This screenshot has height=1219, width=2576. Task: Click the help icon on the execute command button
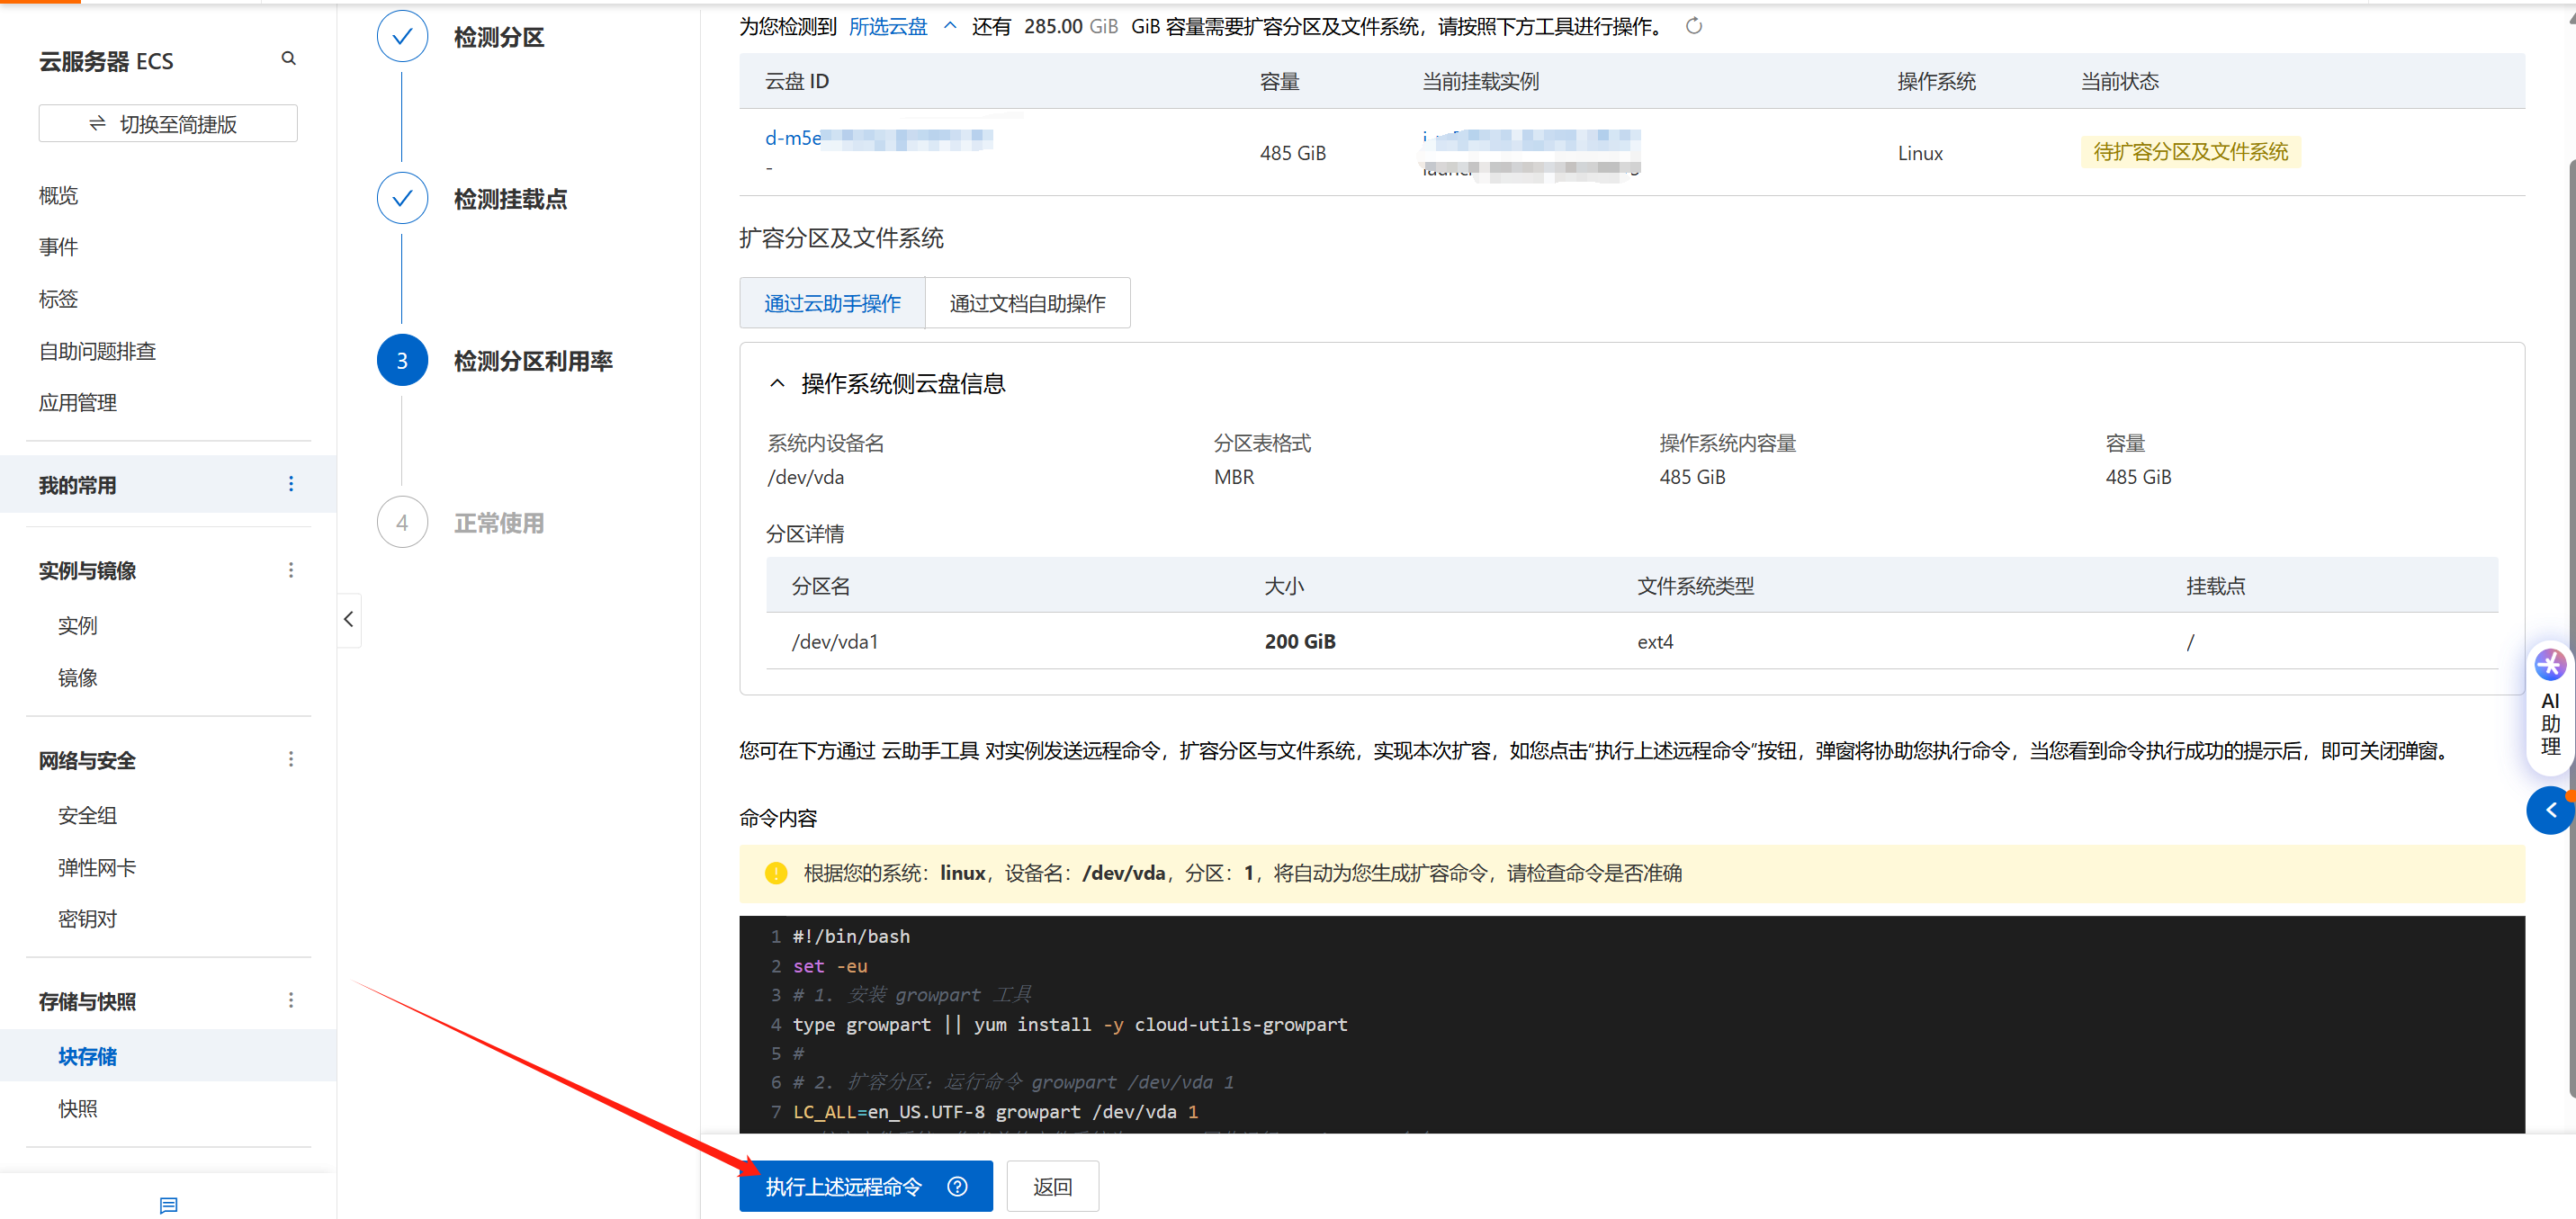pyautogui.click(x=957, y=1186)
